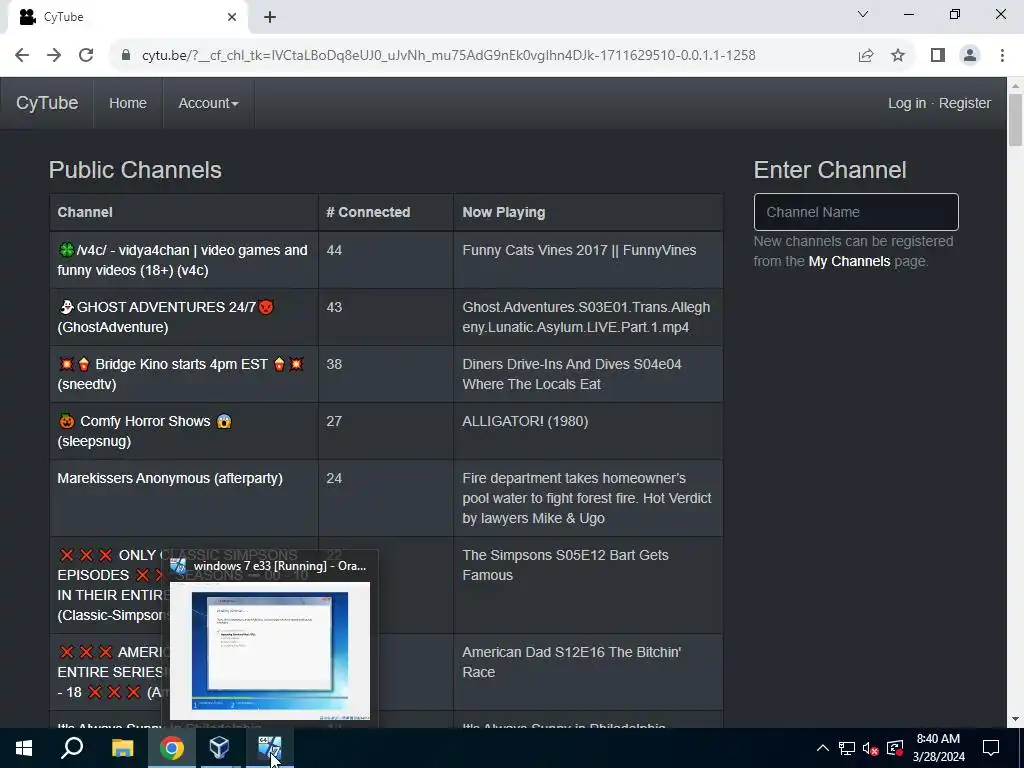This screenshot has width=1024, height=768.
Task: Click the Enter Channel heading
Action: coord(830,170)
